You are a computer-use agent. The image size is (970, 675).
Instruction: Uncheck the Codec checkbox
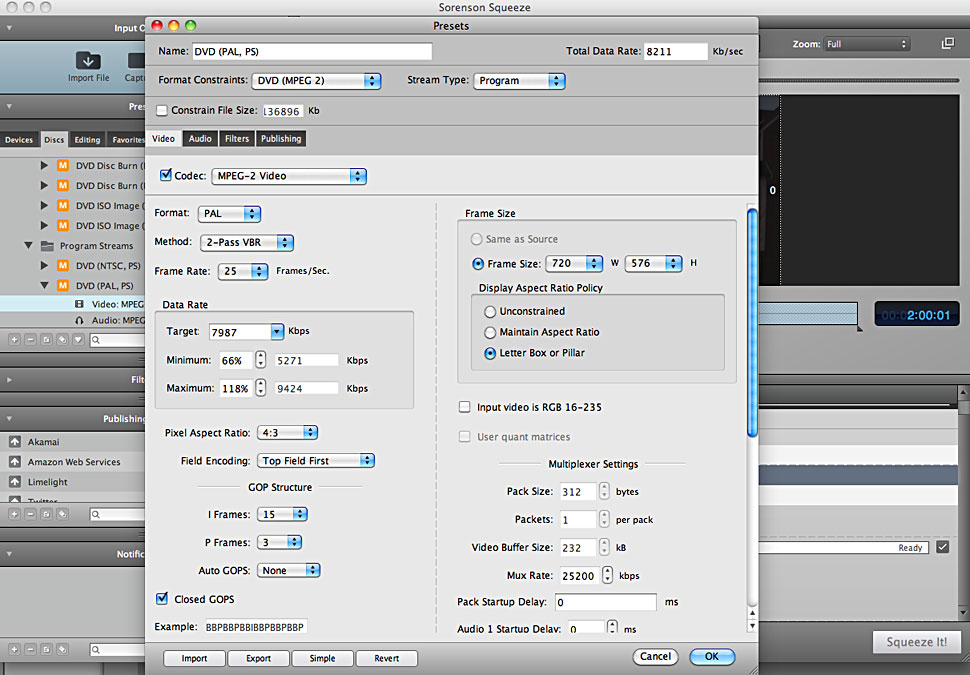[166, 175]
